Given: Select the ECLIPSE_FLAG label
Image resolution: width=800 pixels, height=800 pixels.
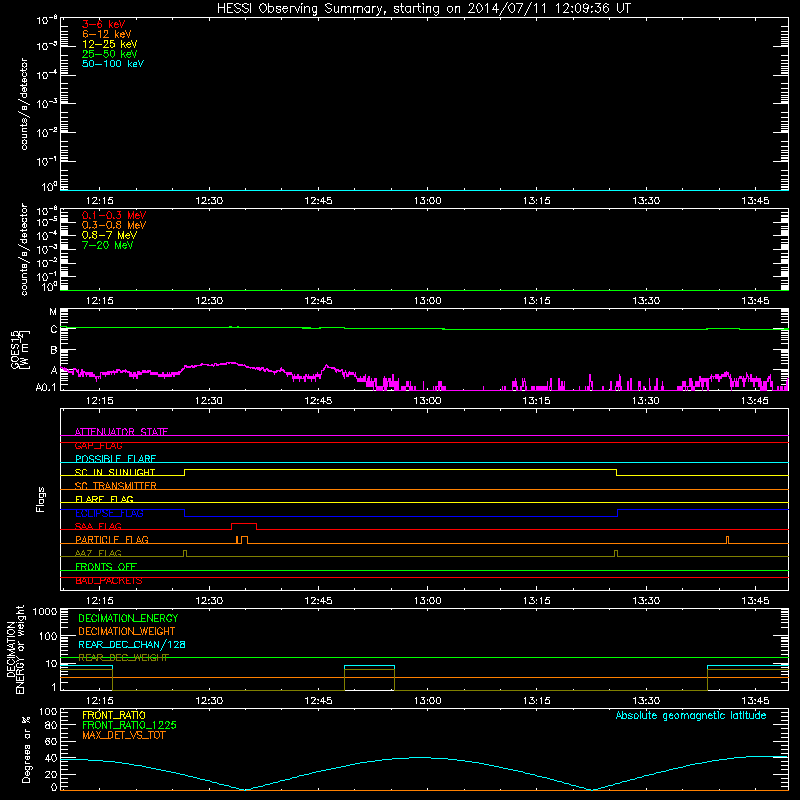Looking at the screenshot, I should pos(109,513).
